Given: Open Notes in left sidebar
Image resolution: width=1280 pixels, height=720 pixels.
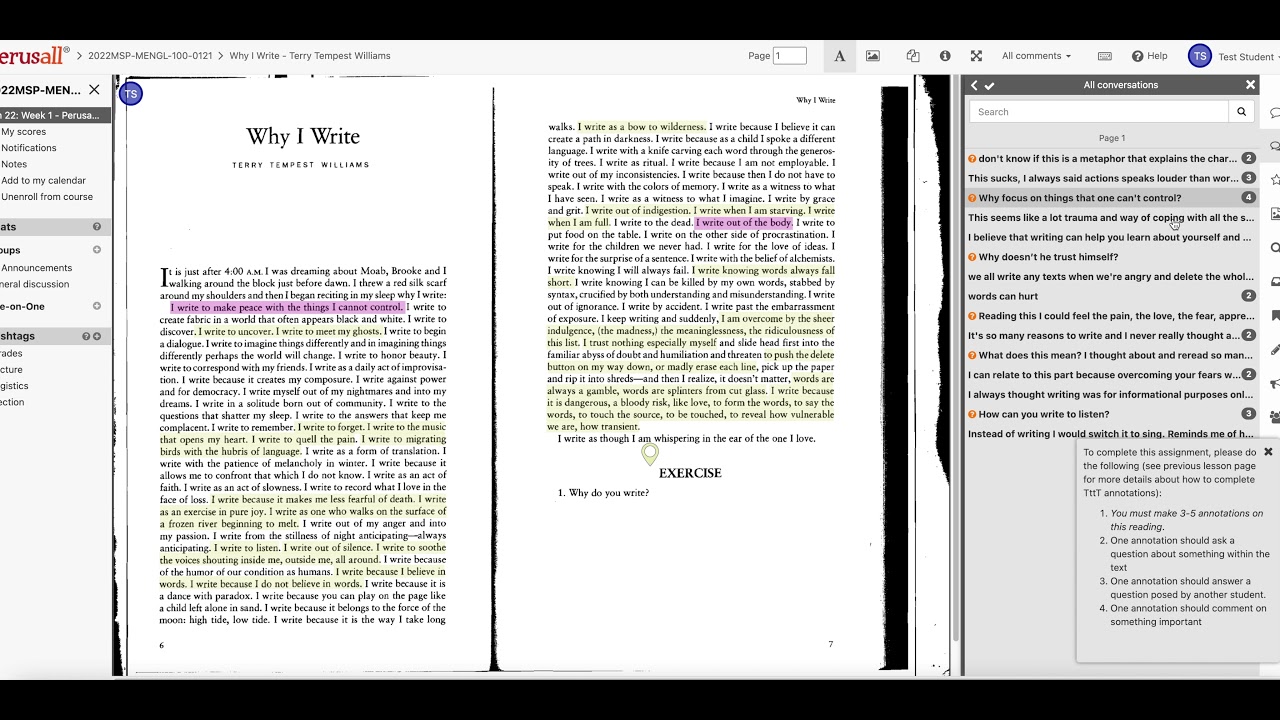Looking at the screenshot, I should click(x=14, y=164).
